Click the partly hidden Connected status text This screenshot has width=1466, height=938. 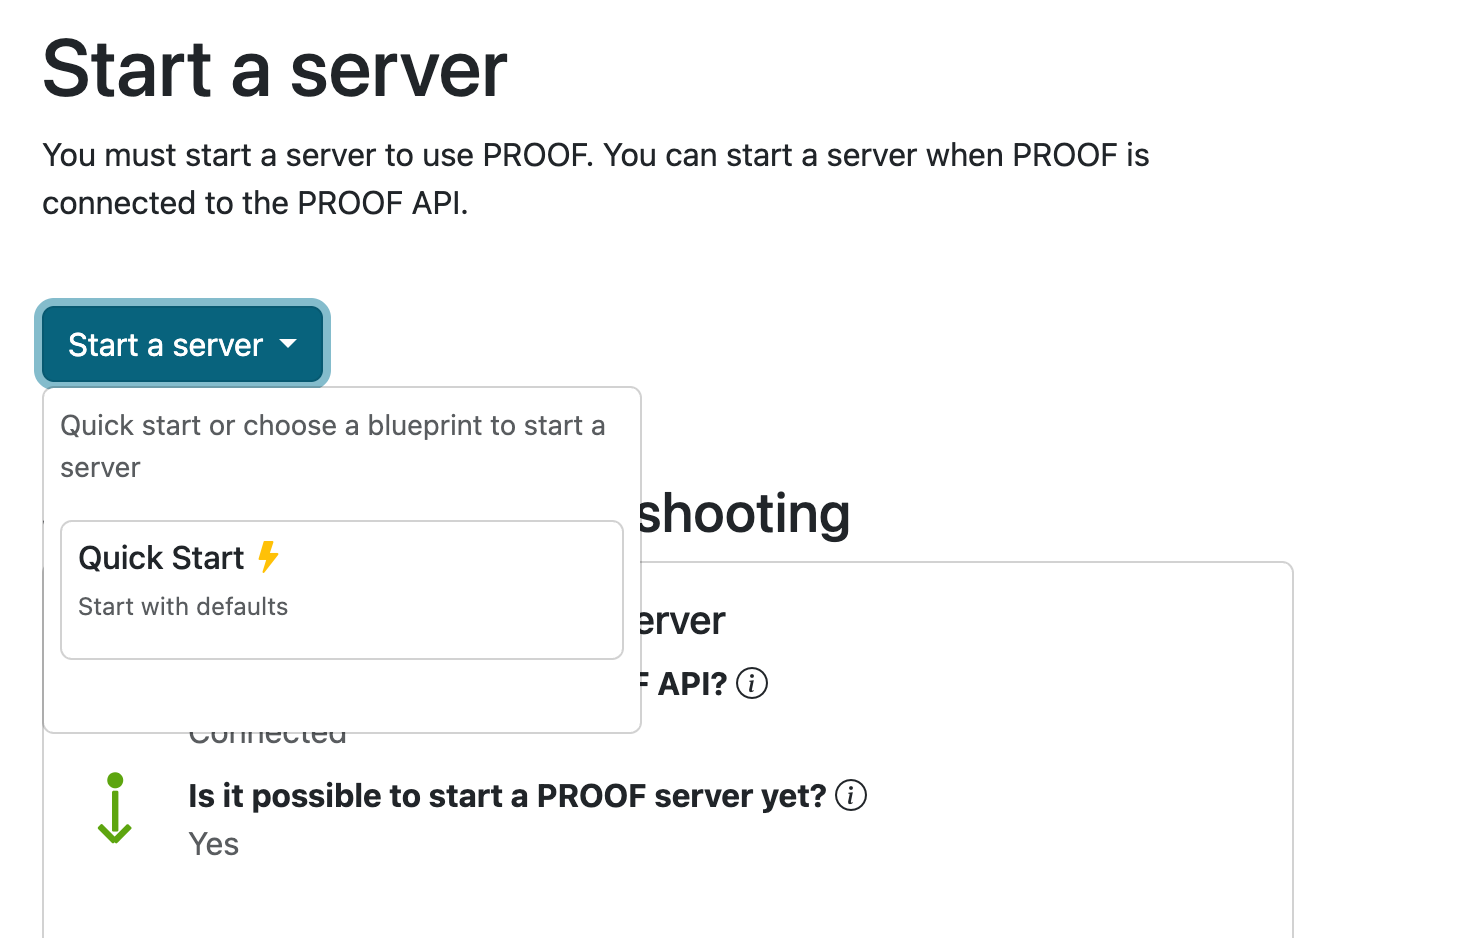coord(268,740)
